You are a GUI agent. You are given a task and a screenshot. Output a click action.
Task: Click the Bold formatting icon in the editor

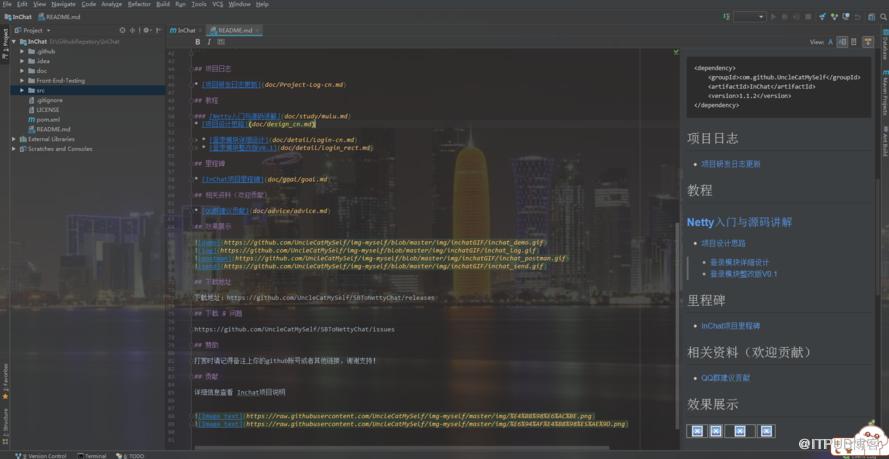197,41
